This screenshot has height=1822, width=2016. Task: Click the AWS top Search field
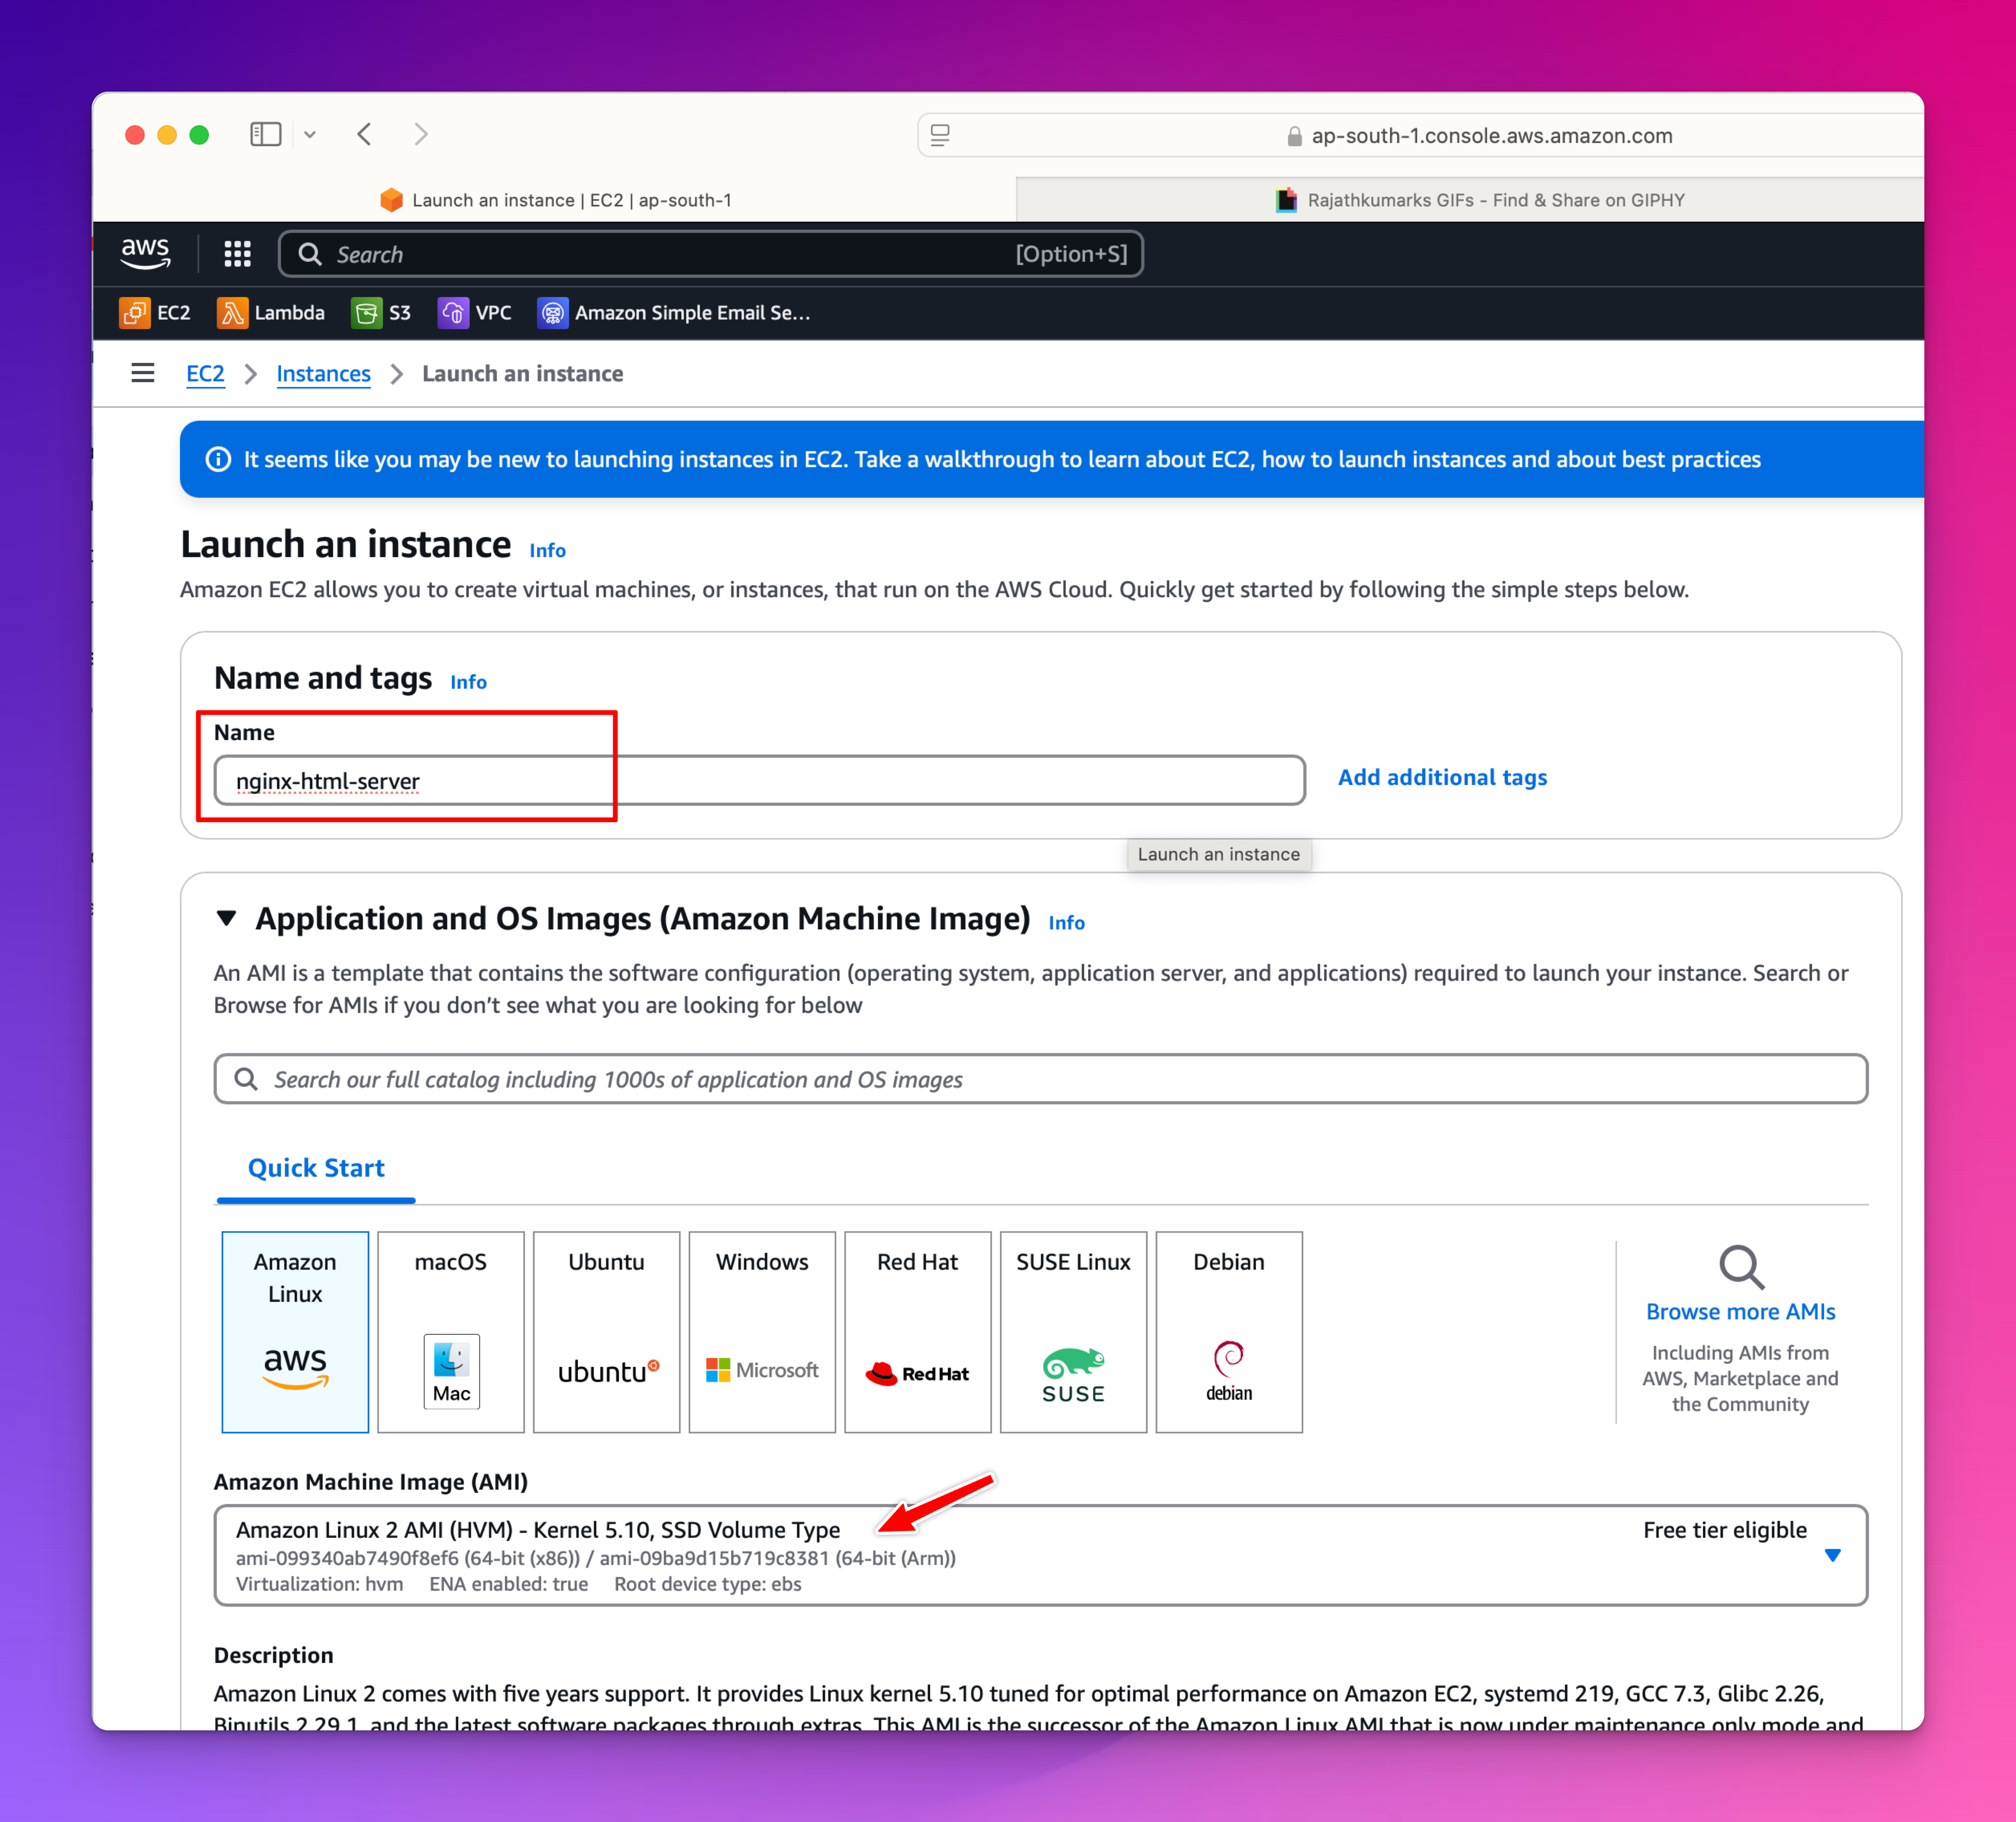point(711,254)
